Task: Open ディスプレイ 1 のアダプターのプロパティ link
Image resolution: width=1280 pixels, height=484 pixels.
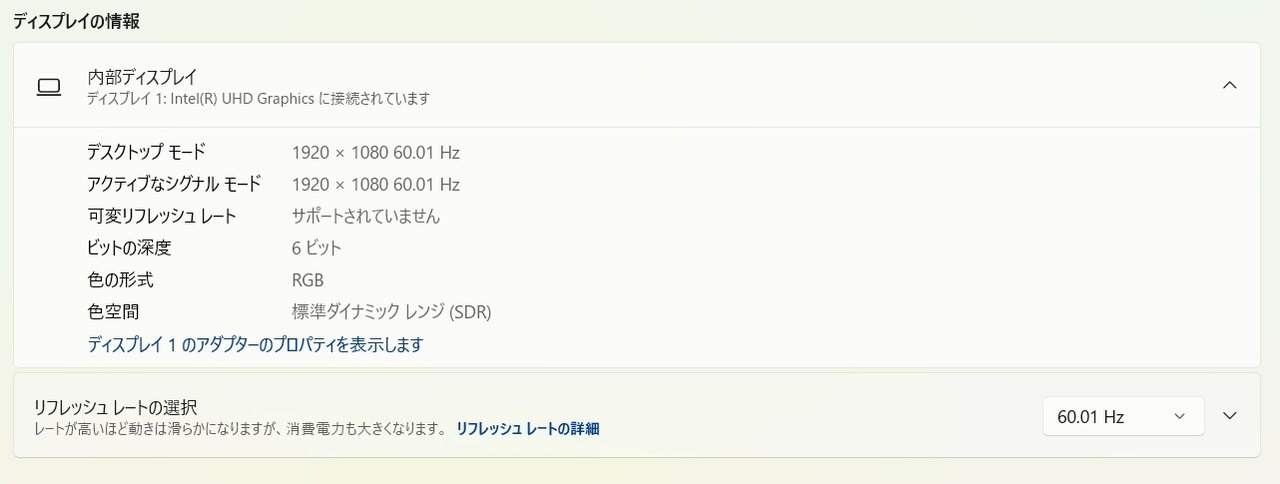Action: (255, 345)
